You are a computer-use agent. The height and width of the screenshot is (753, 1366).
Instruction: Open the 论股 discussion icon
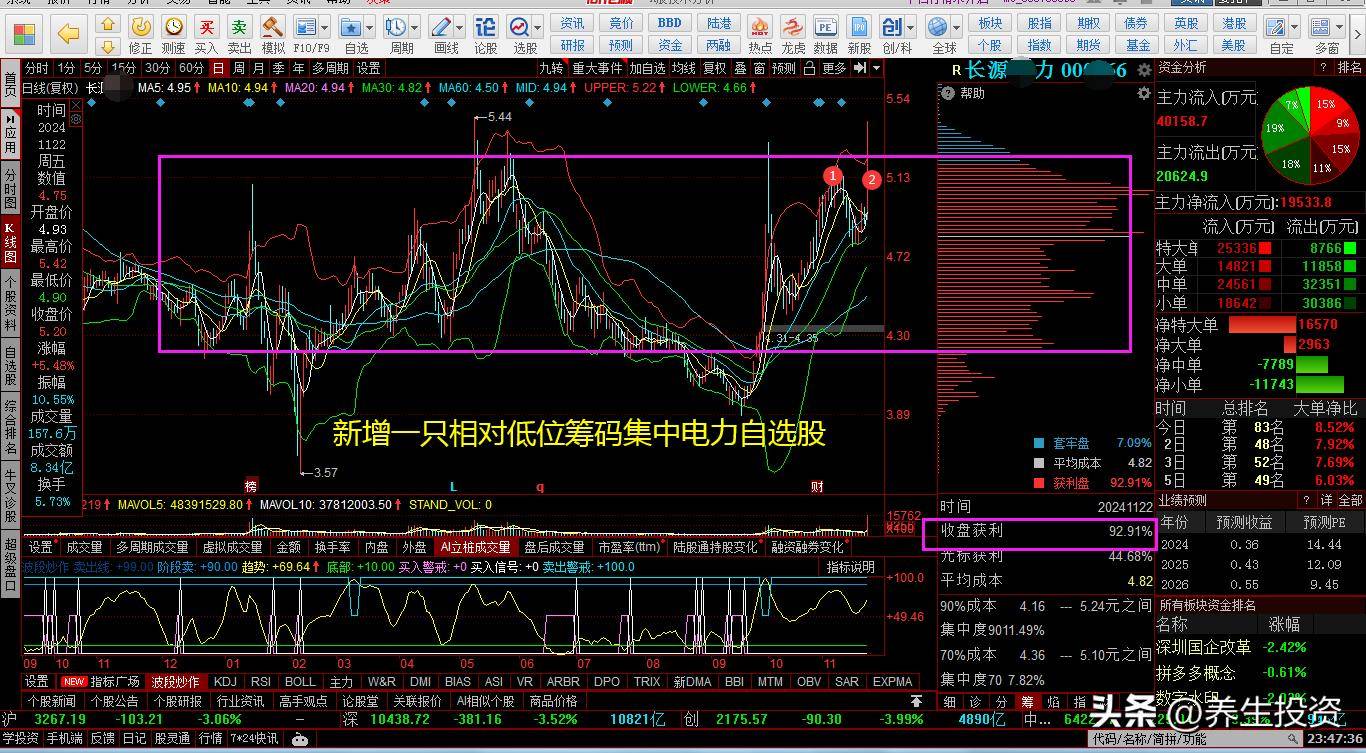486,27
